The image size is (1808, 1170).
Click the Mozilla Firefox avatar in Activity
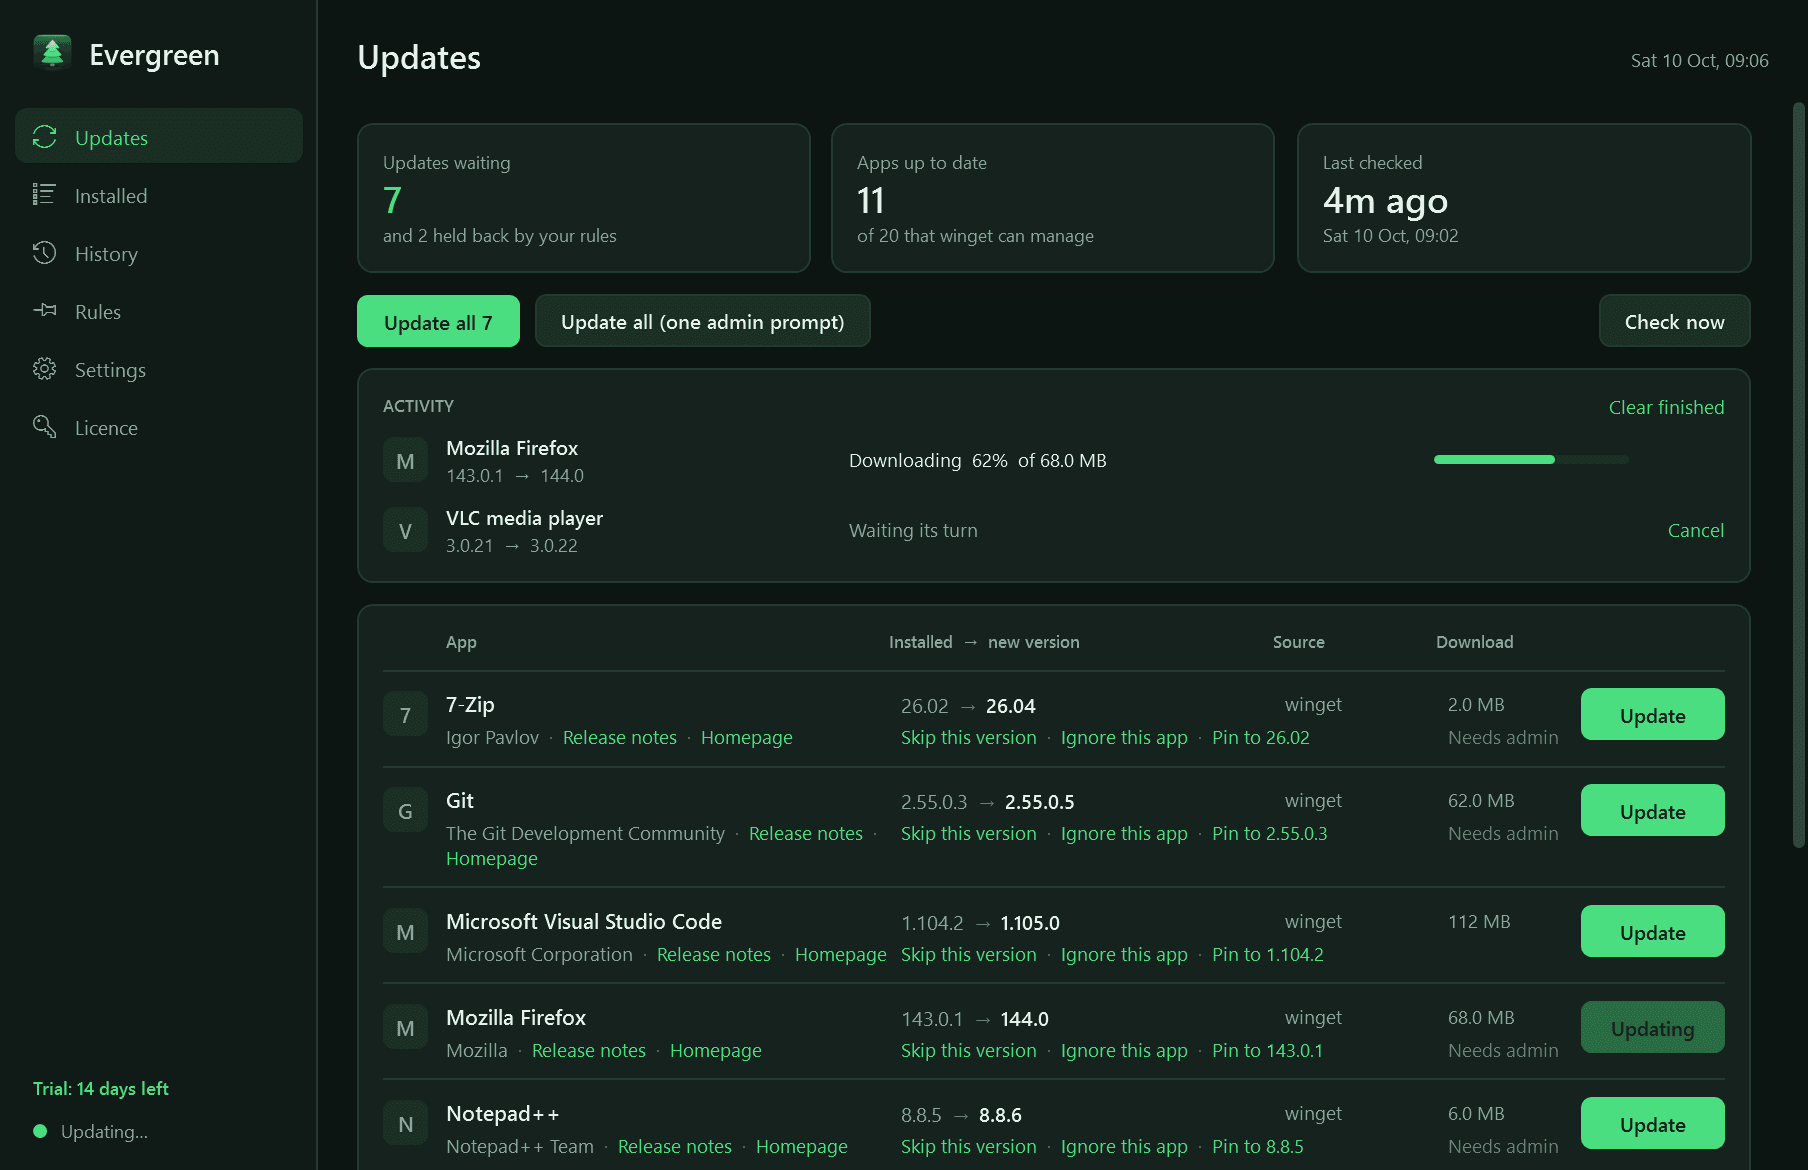[405, 461]
